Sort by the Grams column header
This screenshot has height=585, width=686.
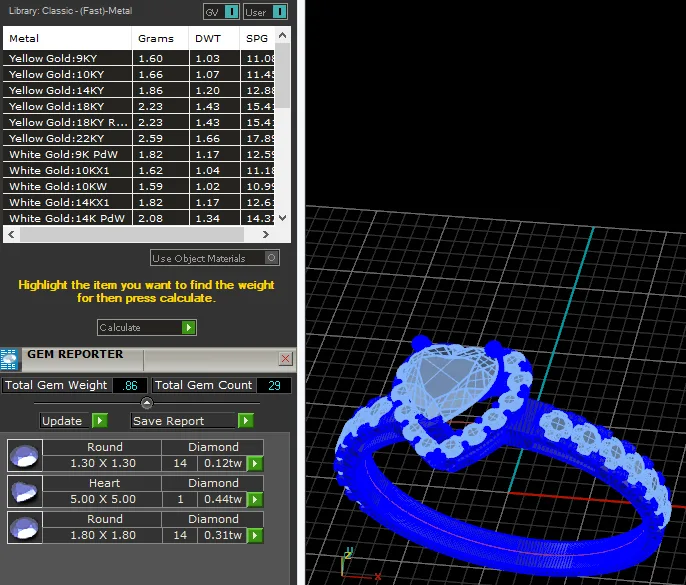point(160,39)
